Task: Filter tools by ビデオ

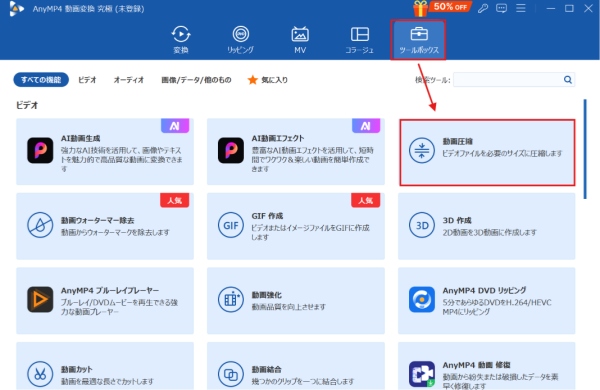Action: pos(87,80)
